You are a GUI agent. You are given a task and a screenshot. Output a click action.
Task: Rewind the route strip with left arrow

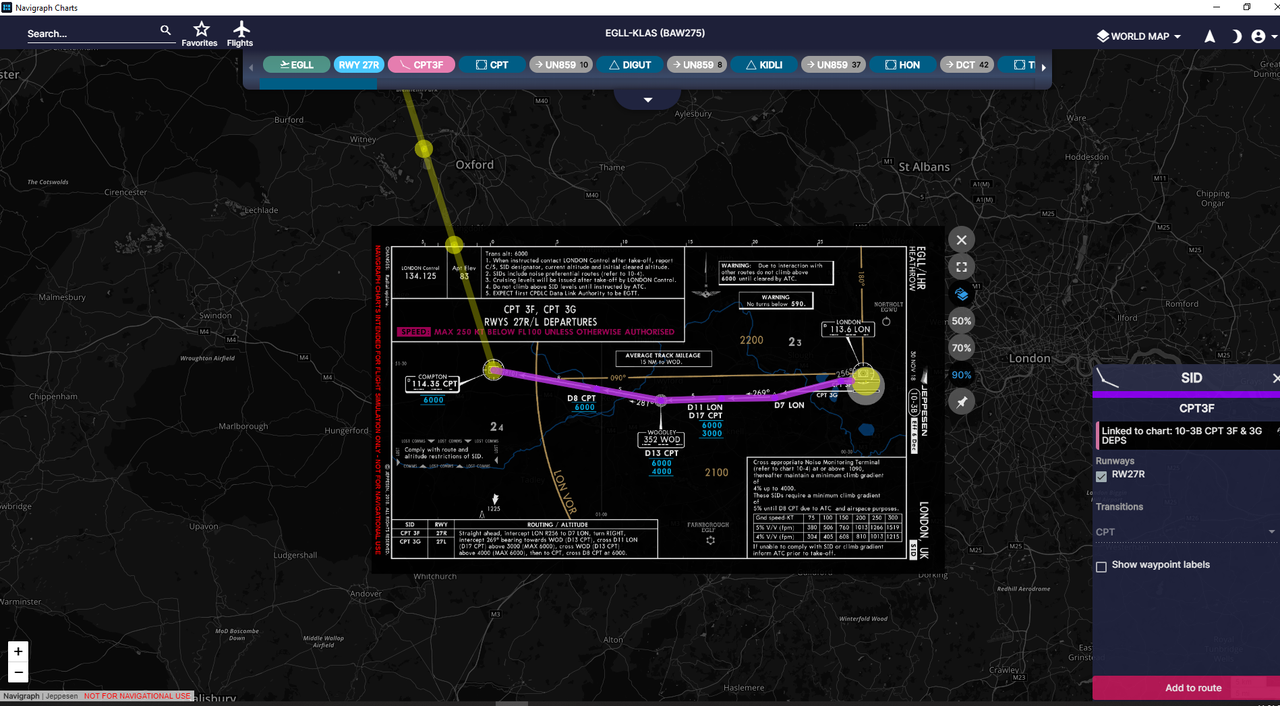coord(252,67)
